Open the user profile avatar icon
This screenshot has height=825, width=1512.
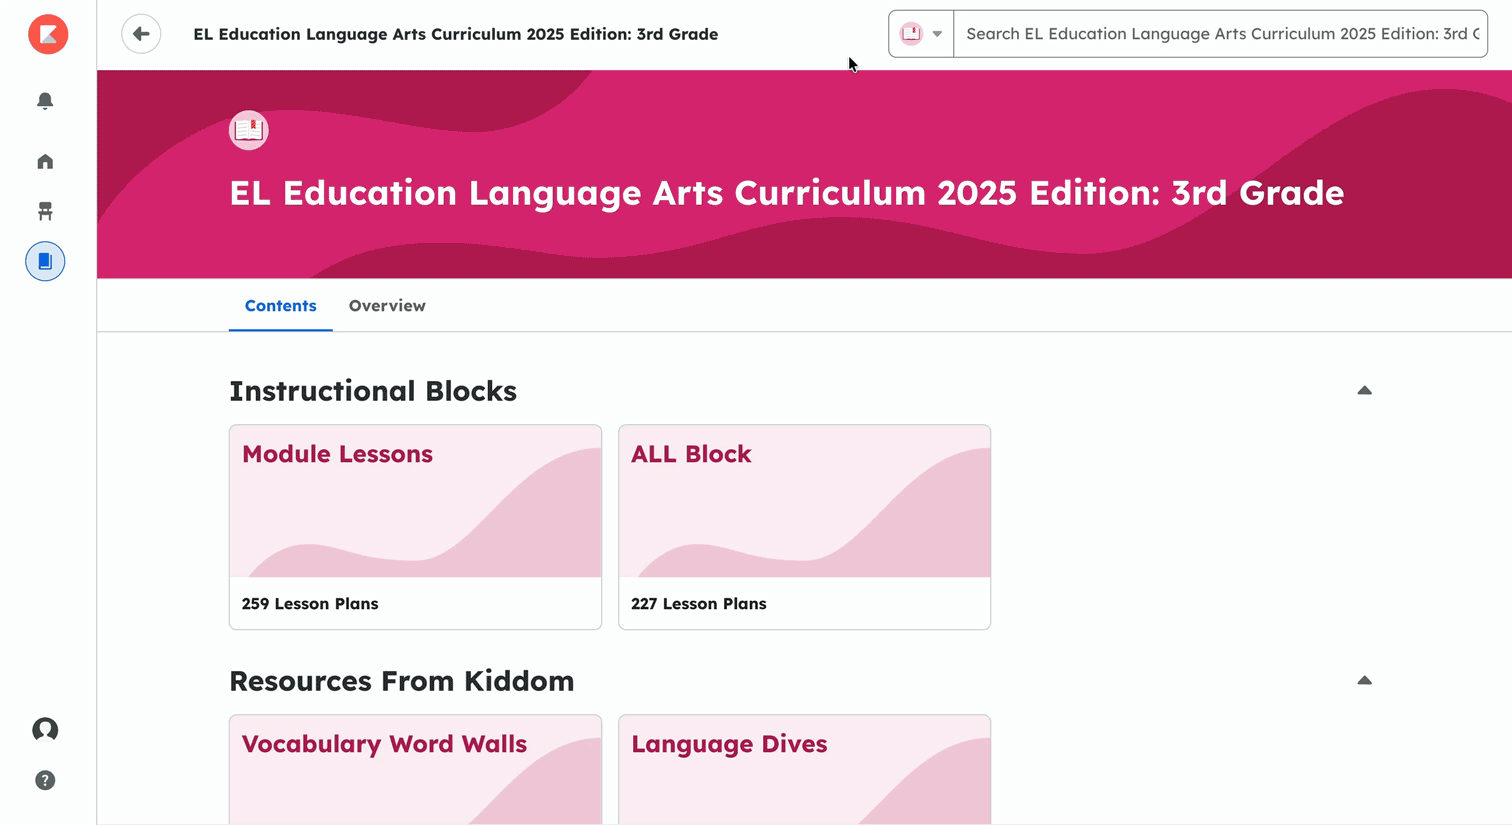tap(45, 730)
